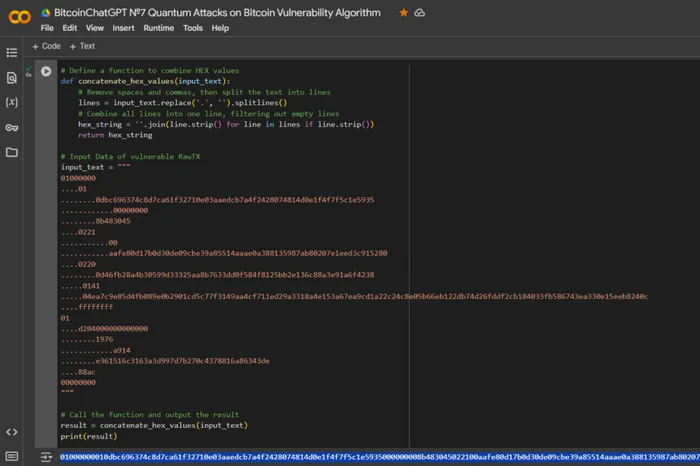Viewport: 700px width, 466px height.
Task: Click the line '....0221'
Action: [78, 232]
